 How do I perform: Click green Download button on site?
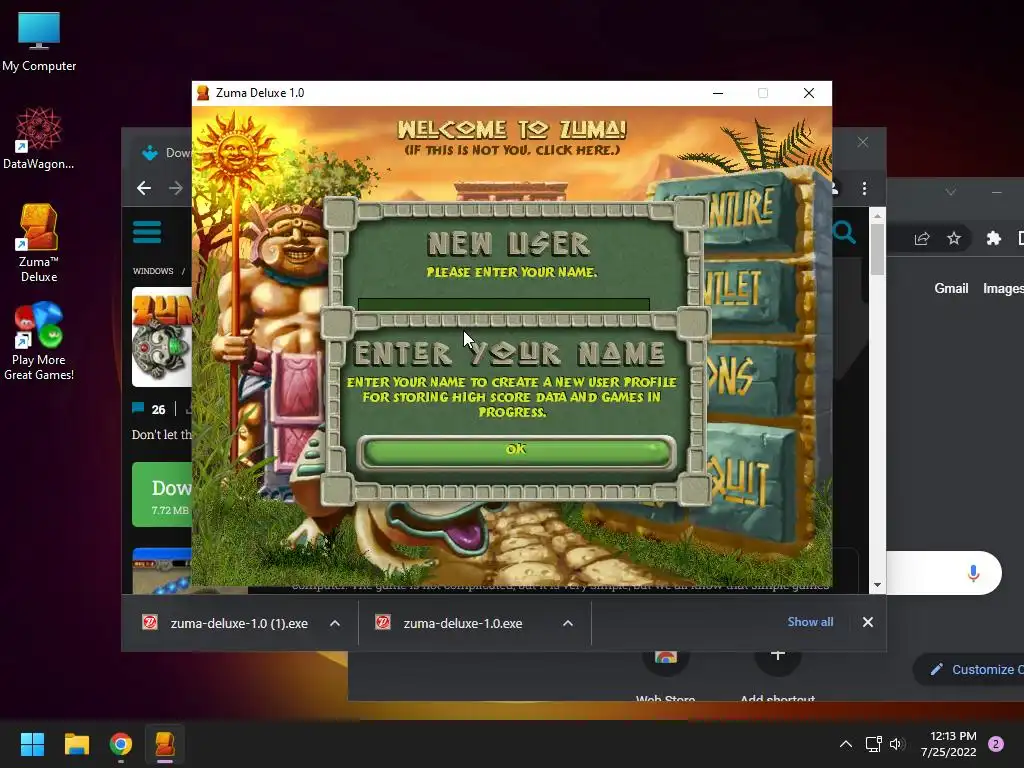click(162, 494)
